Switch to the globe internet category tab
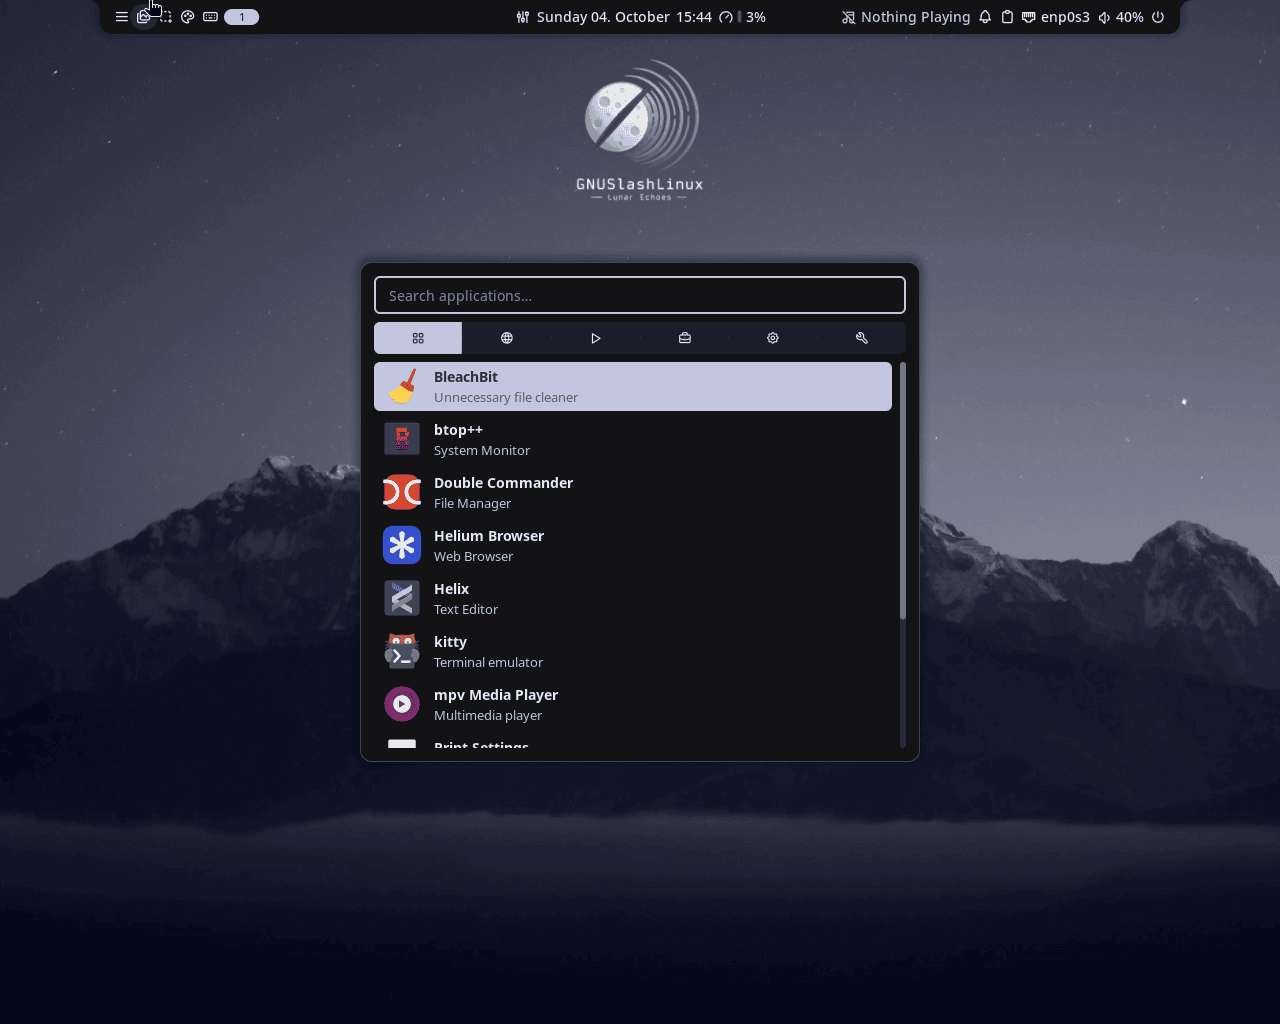Screen dimensions: 1280x1024 [507, 338]
